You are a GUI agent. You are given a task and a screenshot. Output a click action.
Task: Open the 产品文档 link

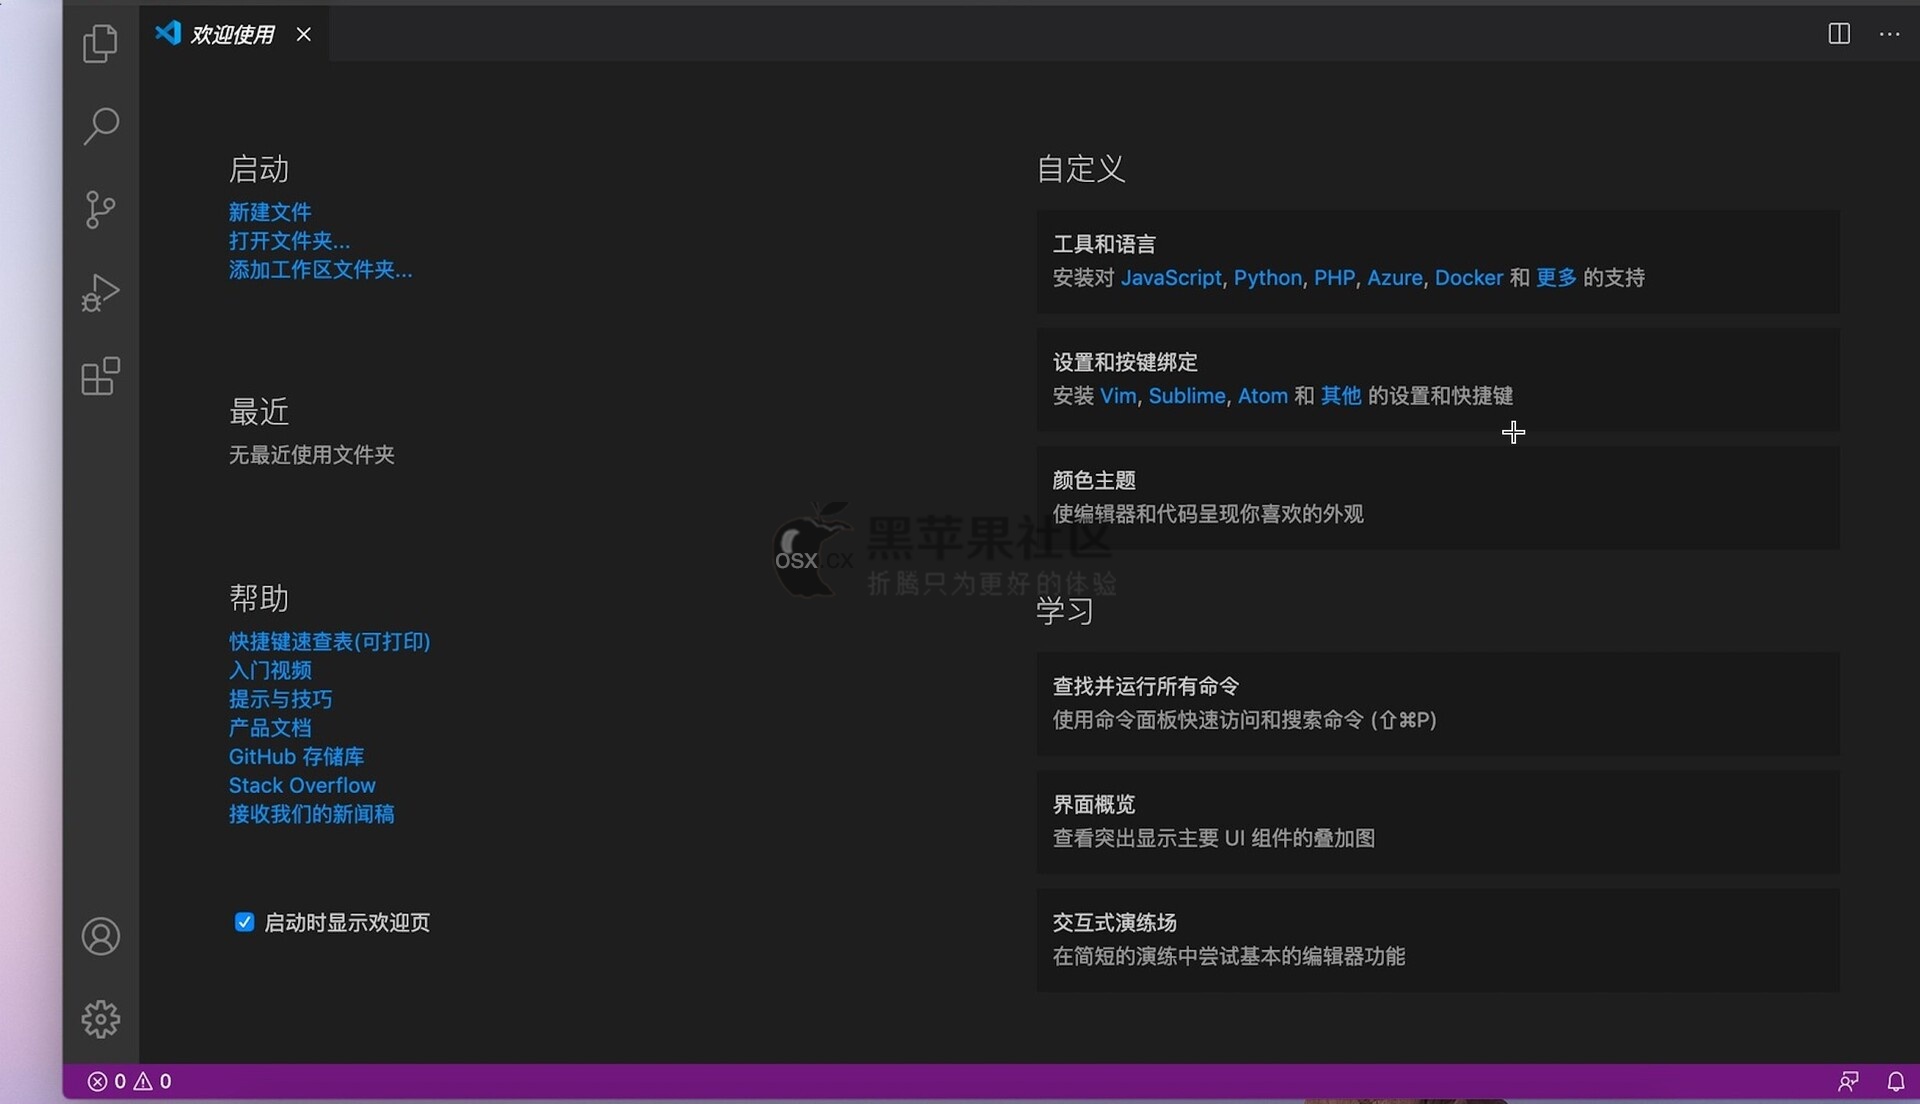pos(270,728)
